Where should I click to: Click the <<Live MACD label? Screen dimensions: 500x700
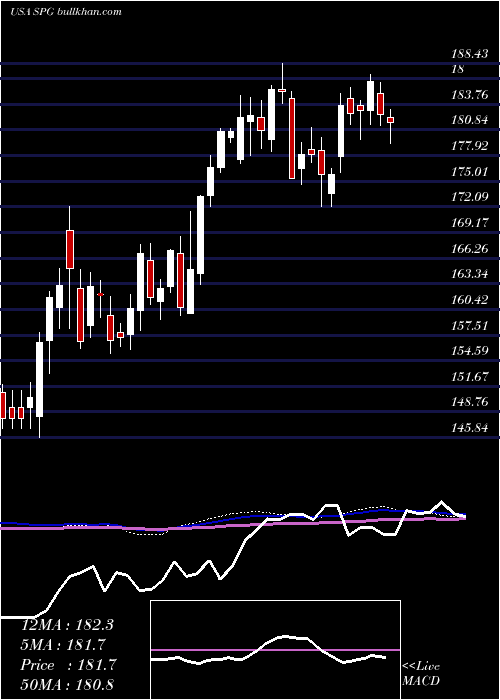[x=421, y=674]
